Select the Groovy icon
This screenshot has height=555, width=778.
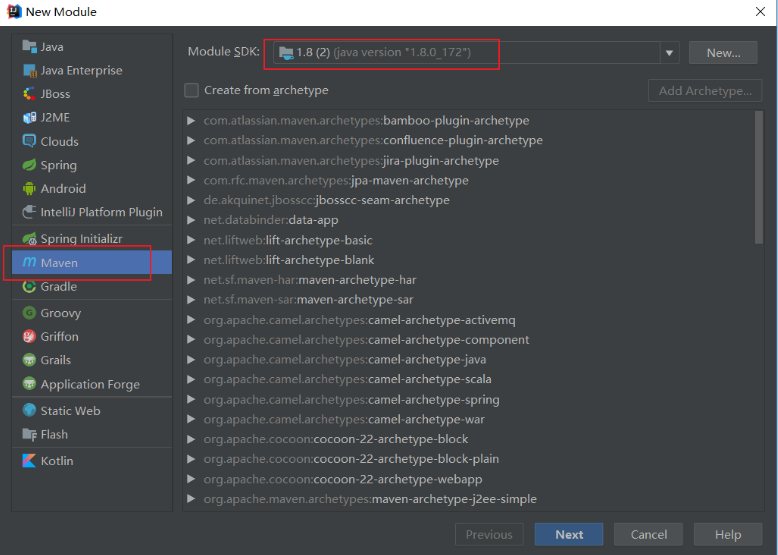coord(29,313)
